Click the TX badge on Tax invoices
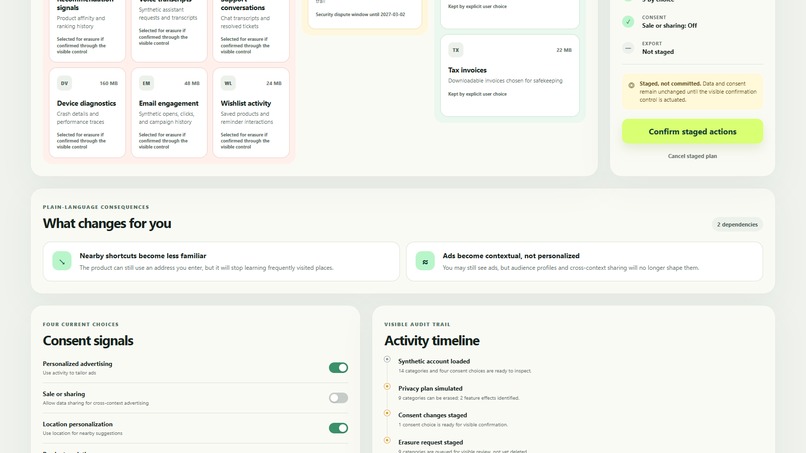Viewport: 806px width, 453px height. point(455,50)
